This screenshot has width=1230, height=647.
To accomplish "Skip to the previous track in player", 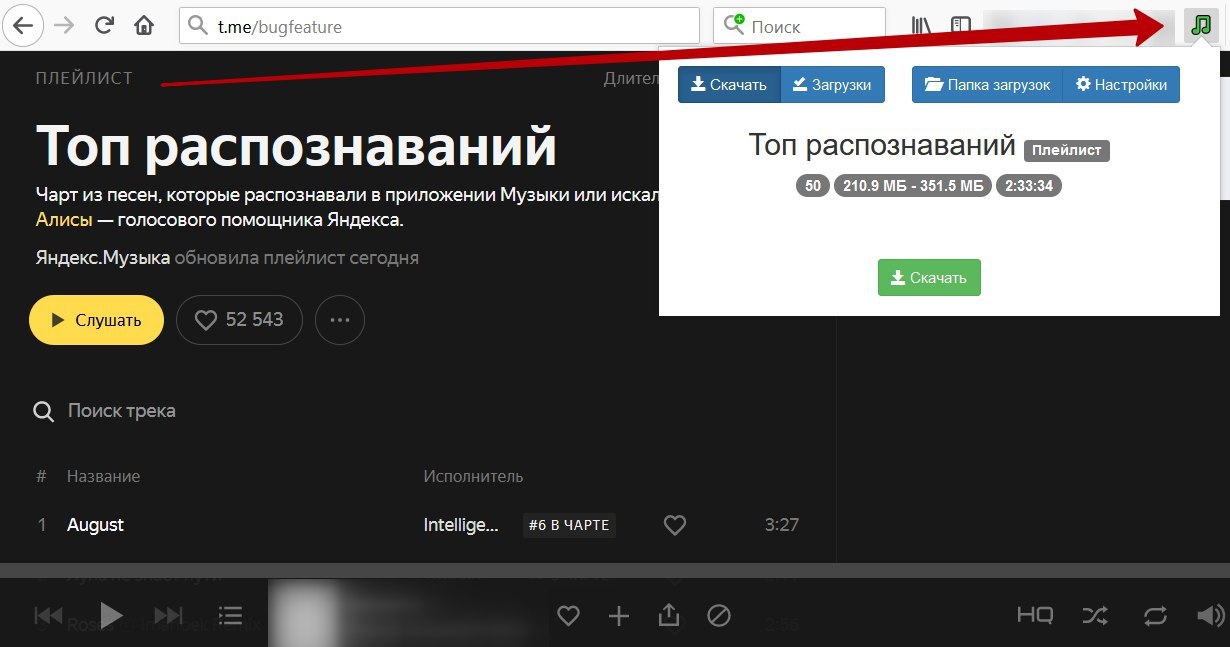I will (49, 615).
